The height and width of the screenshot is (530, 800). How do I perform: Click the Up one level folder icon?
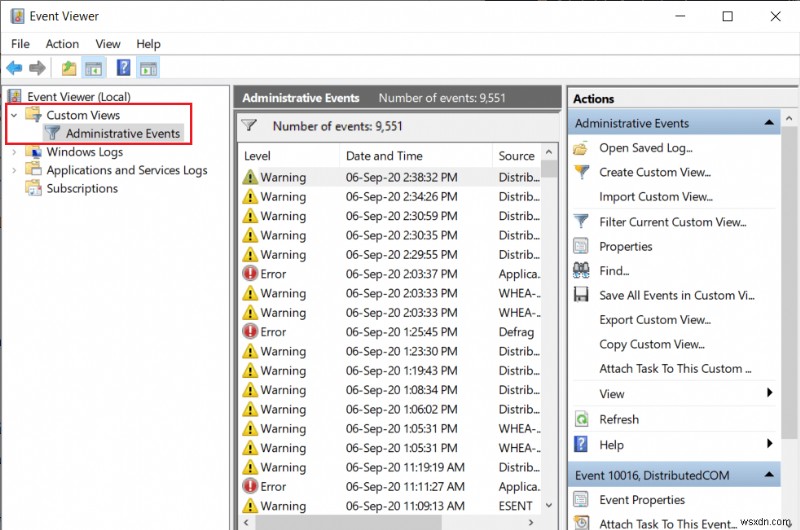69,68
